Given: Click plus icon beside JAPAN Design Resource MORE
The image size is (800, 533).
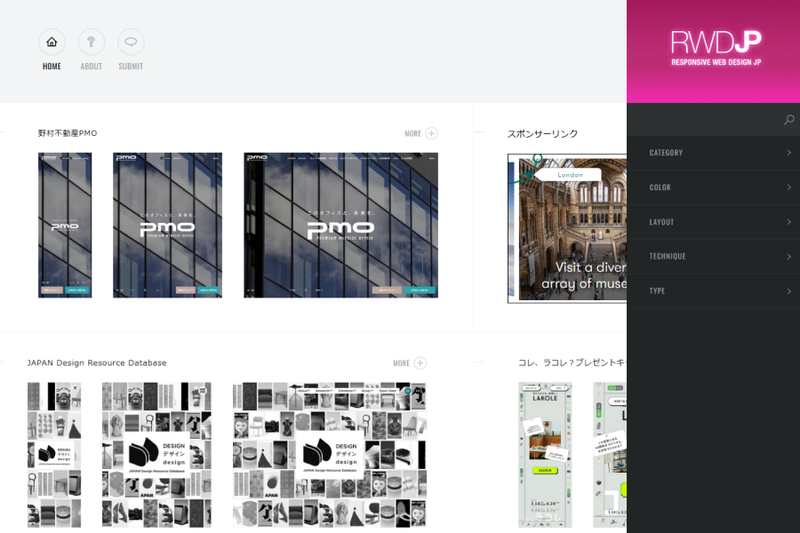Looking at the screenshot, I should coord(420,363).
